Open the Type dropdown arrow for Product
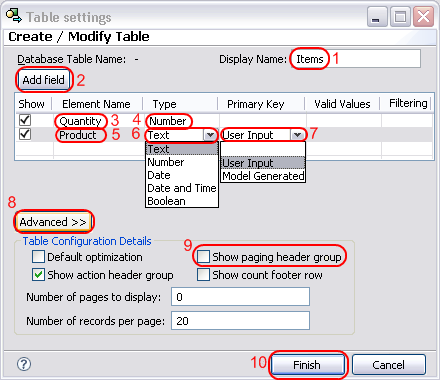The width and height of the screenshot is (440, 380). [210, 135]
